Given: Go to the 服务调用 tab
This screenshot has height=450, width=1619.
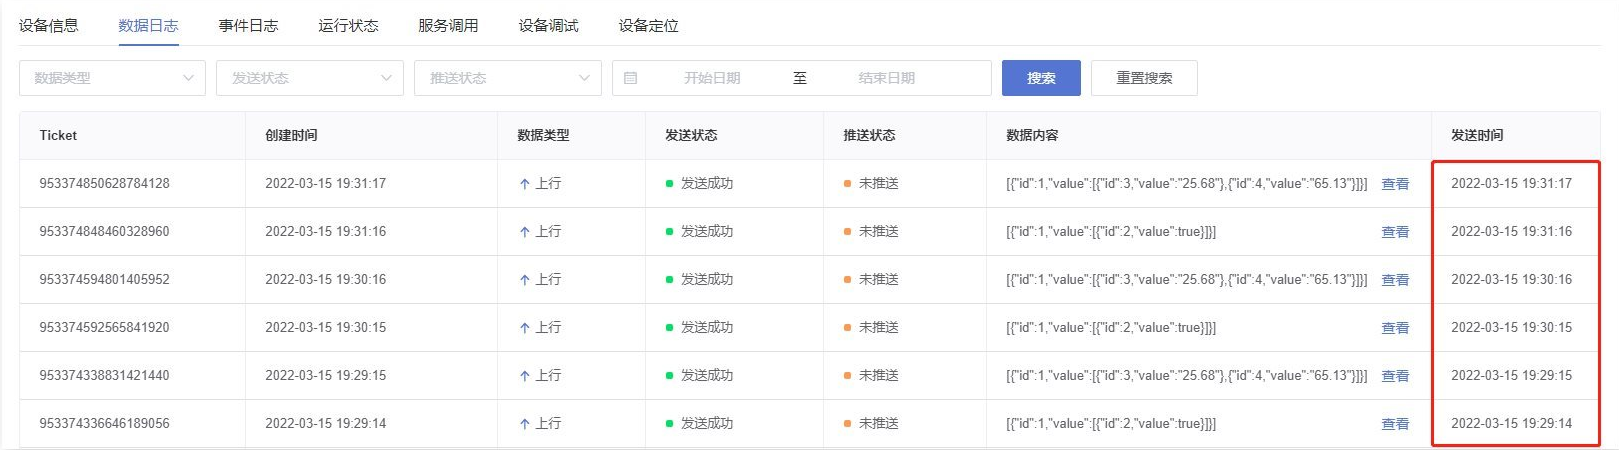Looking at the screenshot, I should point(448,26).
